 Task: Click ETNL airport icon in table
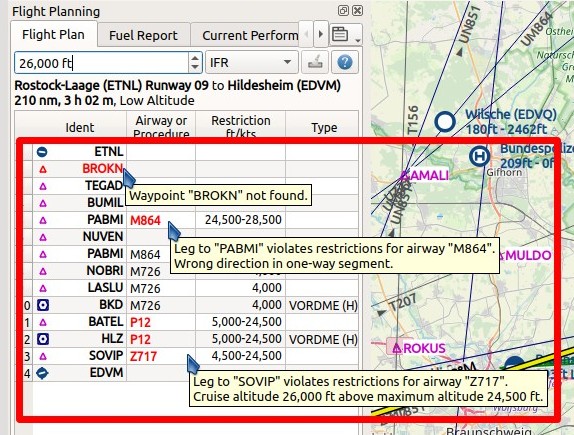pyautogui.click(x=42, y=152)
